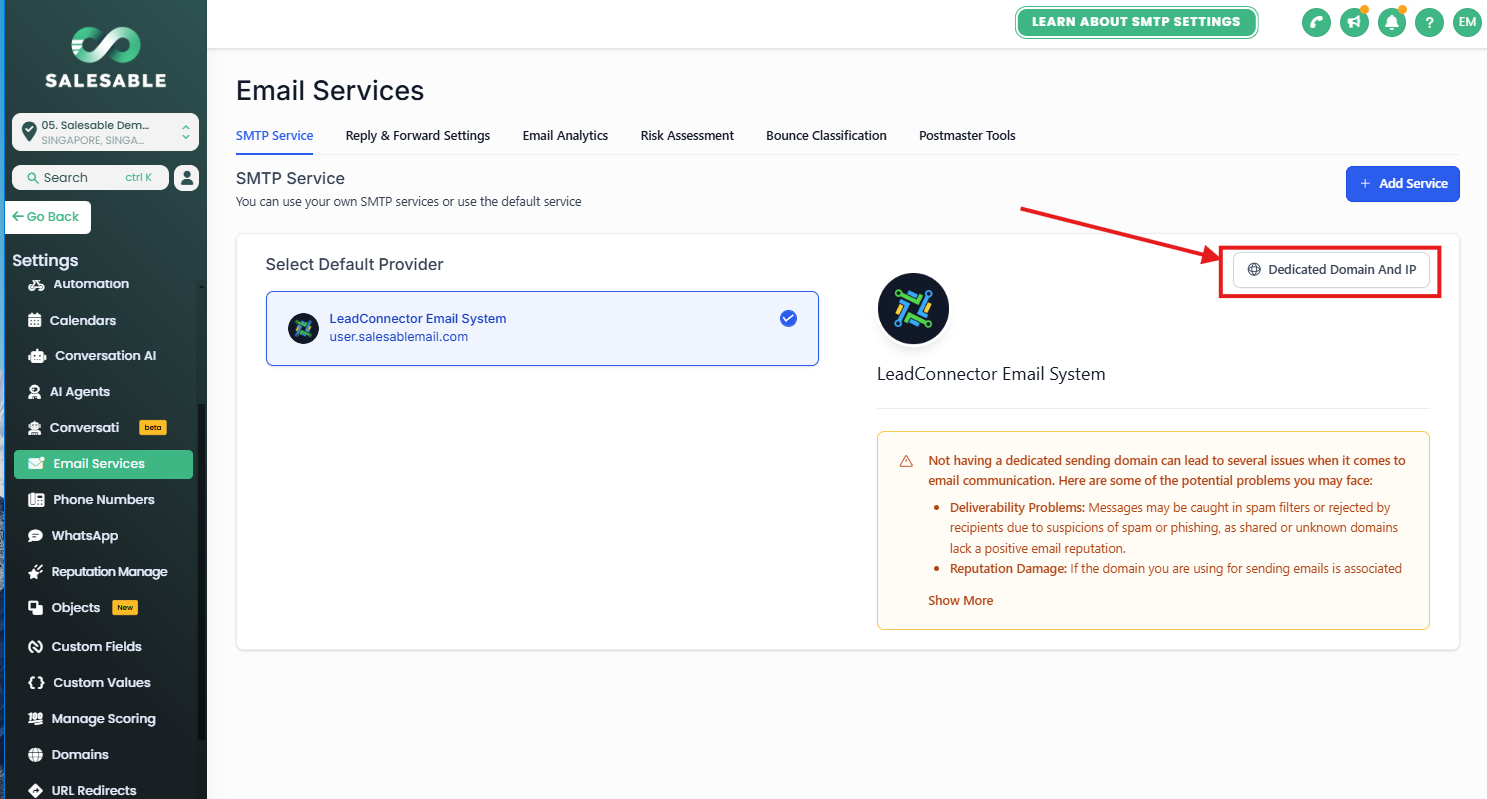Screen dimensions: 1487x799
Task: Open the megaphone announcements icon
Action: pyautogui.click(x=1354, y=22)
